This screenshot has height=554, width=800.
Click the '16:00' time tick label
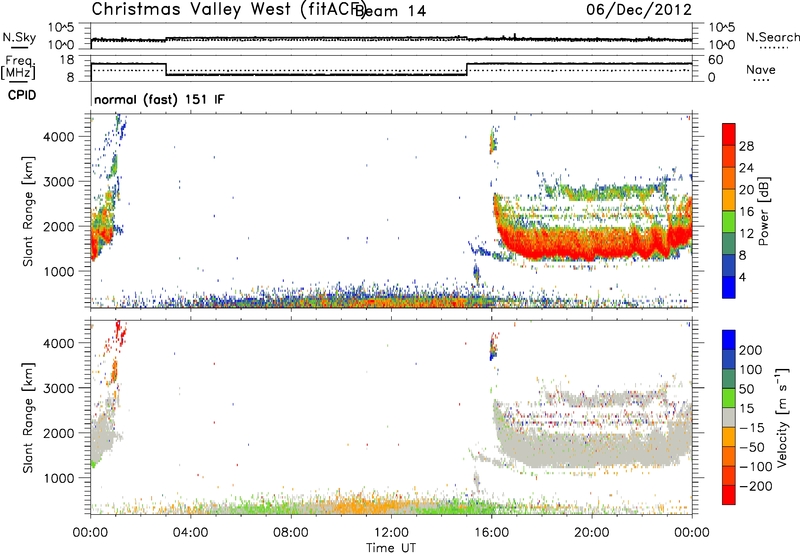pyautogui.click(x=492, y=533)
